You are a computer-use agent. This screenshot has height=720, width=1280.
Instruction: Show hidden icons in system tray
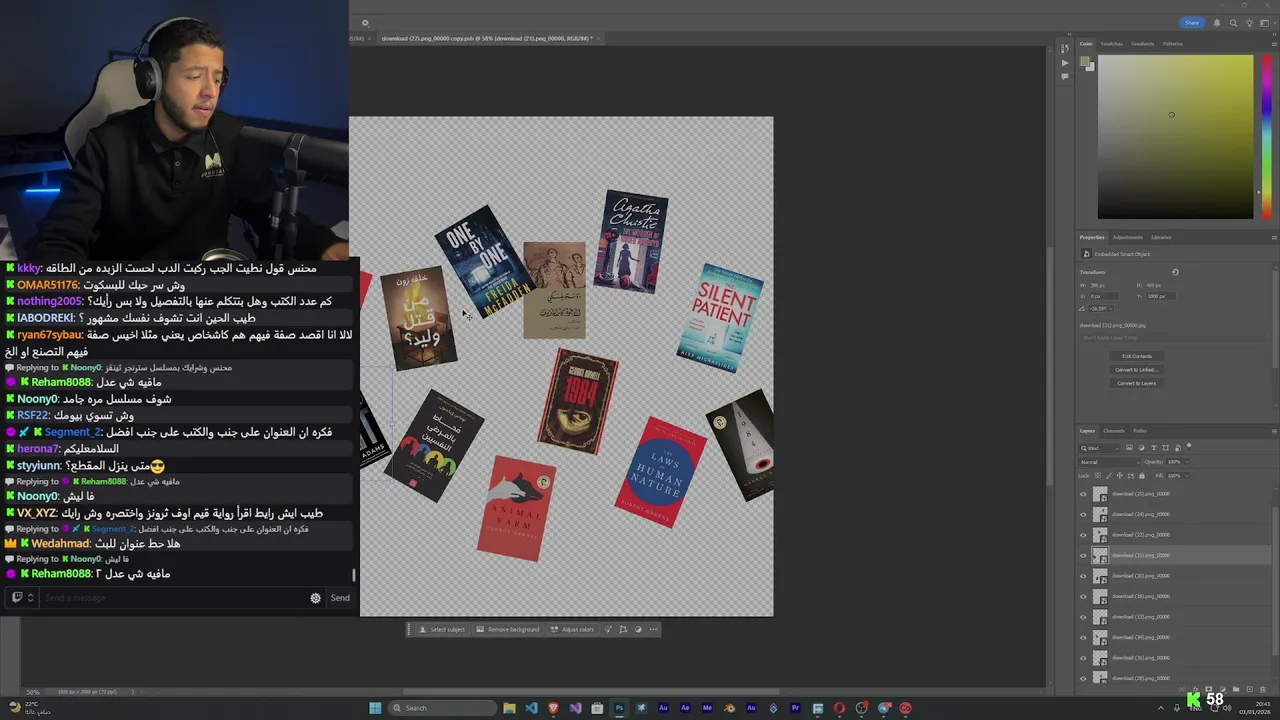[x=1161, y=708]
